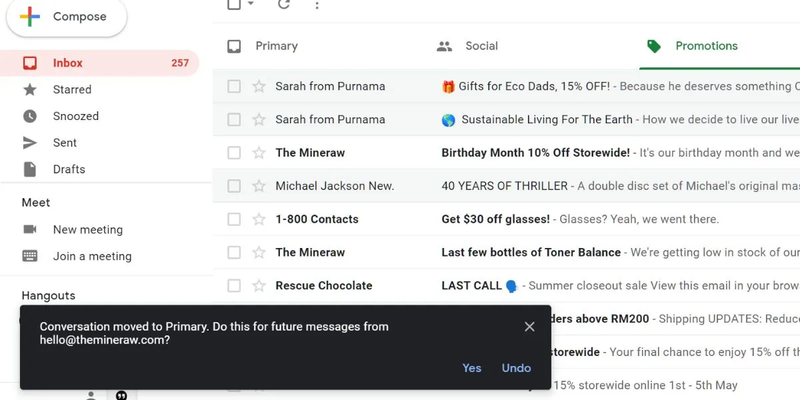Click the green Promotions tag icon
800x400 pixels.
pyautogui.click(x=654, y=46)
